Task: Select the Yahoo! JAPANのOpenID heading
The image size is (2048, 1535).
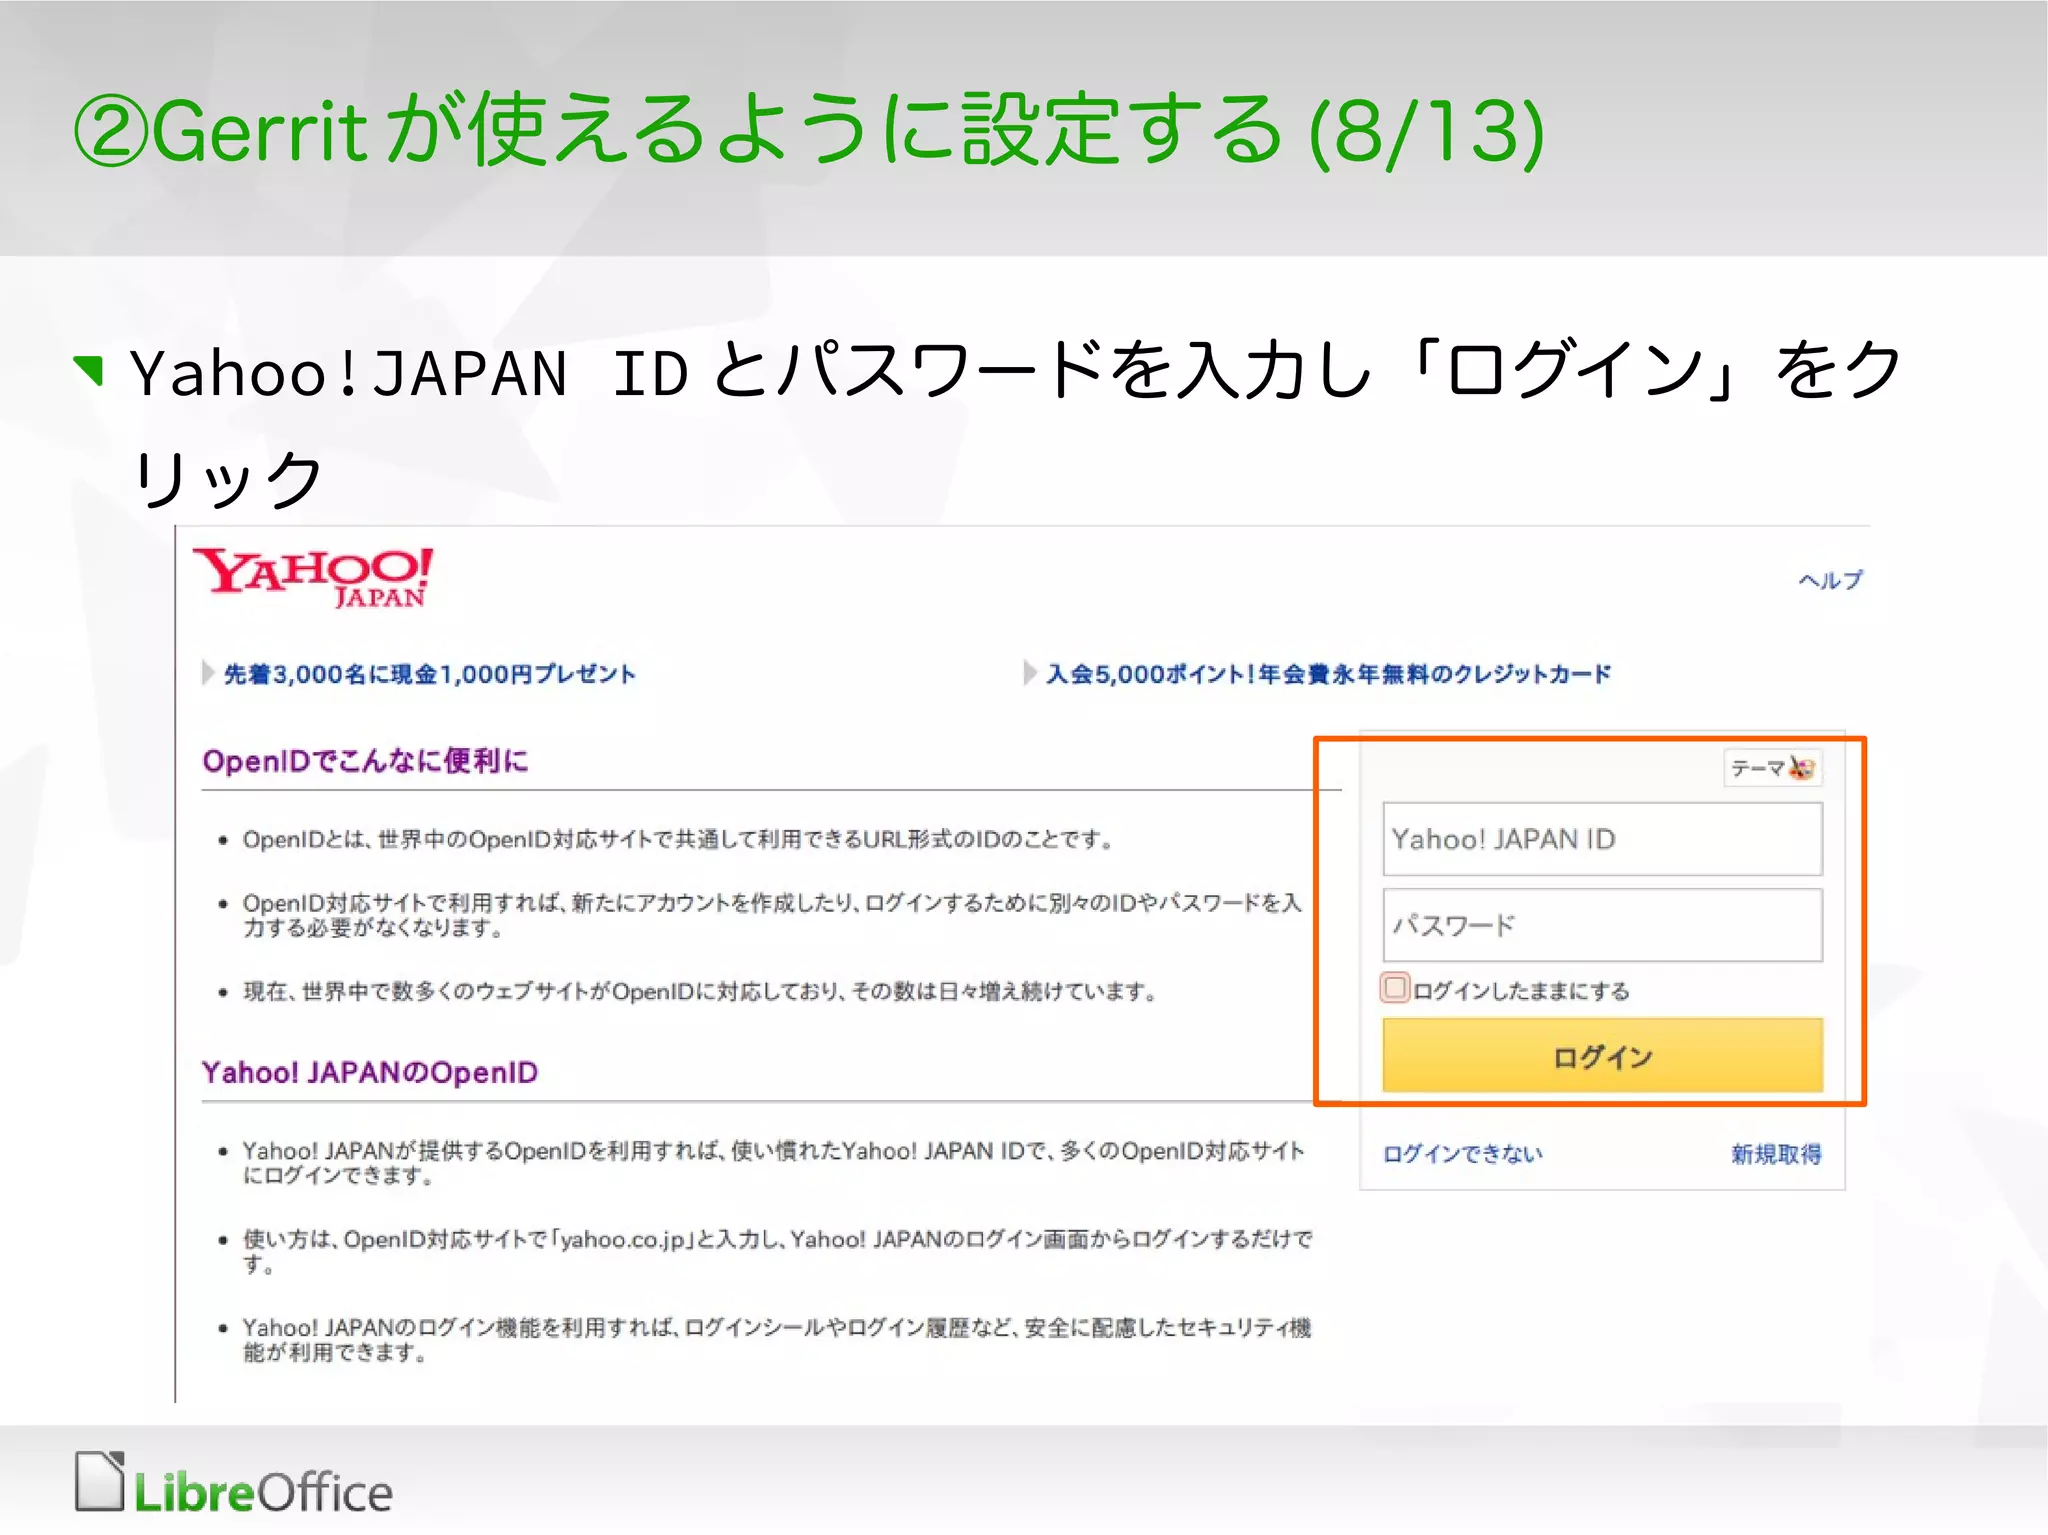Action: (x=370, y=1072)
